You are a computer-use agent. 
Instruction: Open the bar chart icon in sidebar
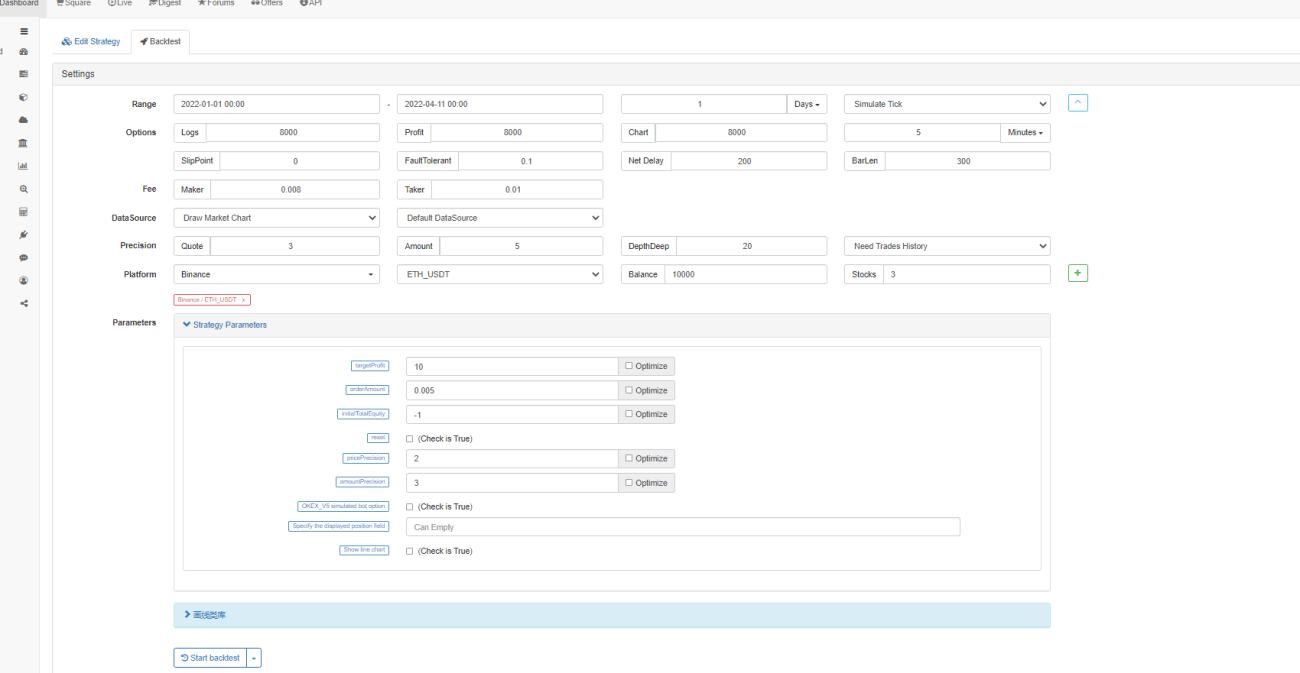point(24,166)
